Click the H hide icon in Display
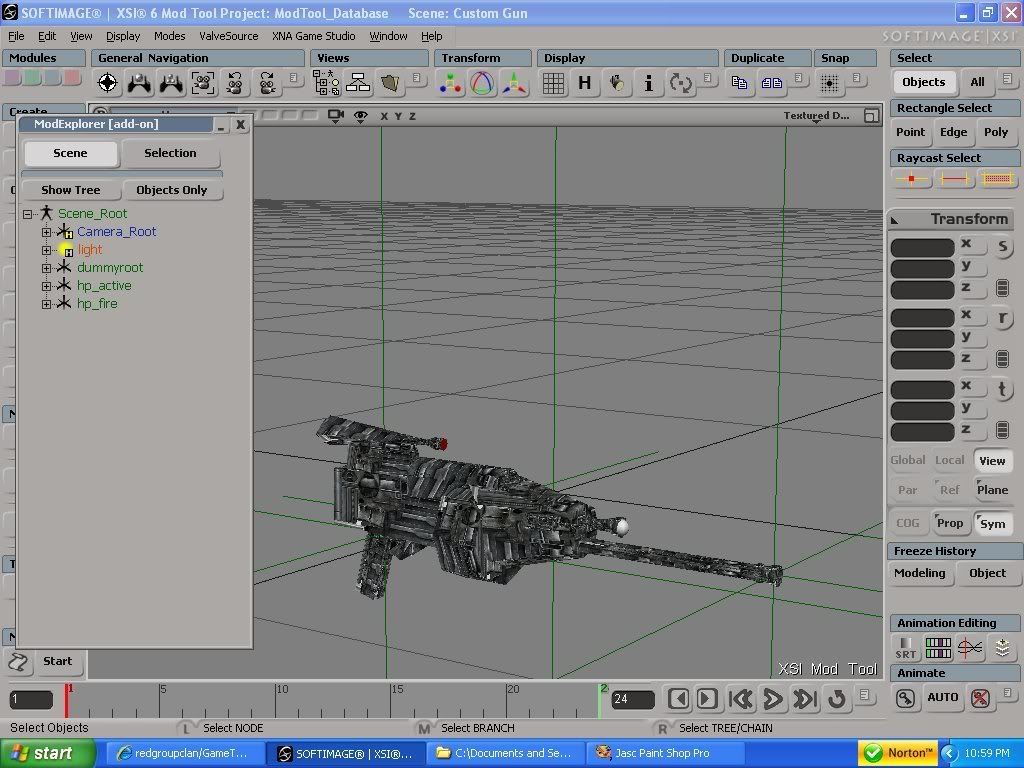Screen dimensions: 1024x768 coord(584,83)
